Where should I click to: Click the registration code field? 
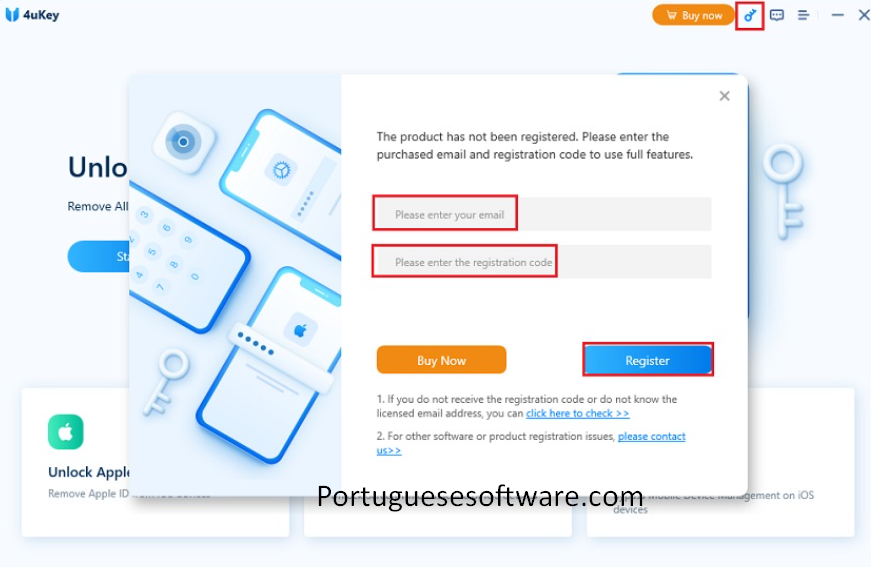click(542, 262)
